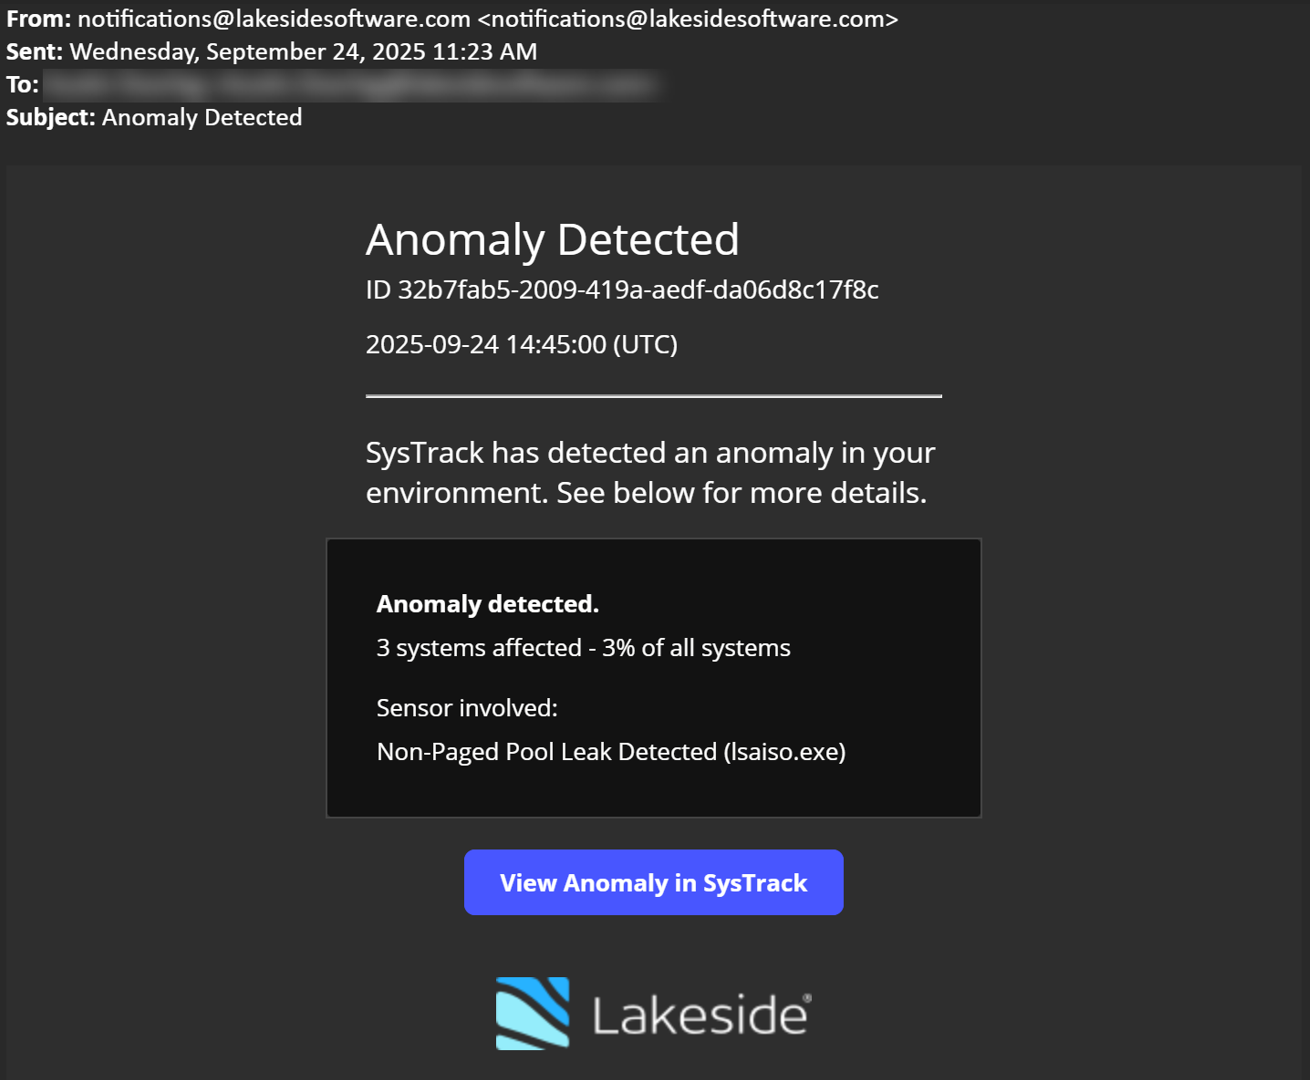Select the anomaly ID string
The image size is (1310, 1080).
pyautogui.click(x=638, y=290)
